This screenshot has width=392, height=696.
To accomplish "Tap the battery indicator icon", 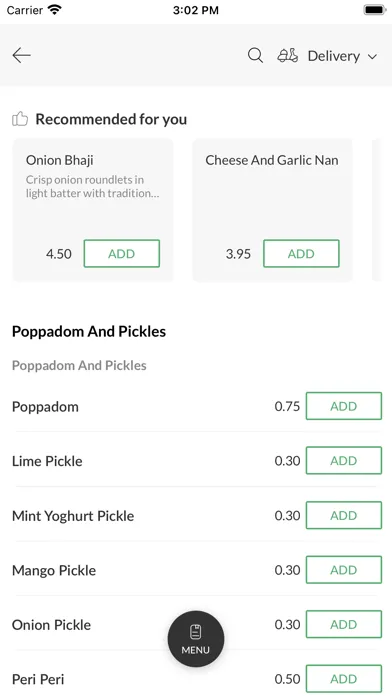I will [375, 10].
